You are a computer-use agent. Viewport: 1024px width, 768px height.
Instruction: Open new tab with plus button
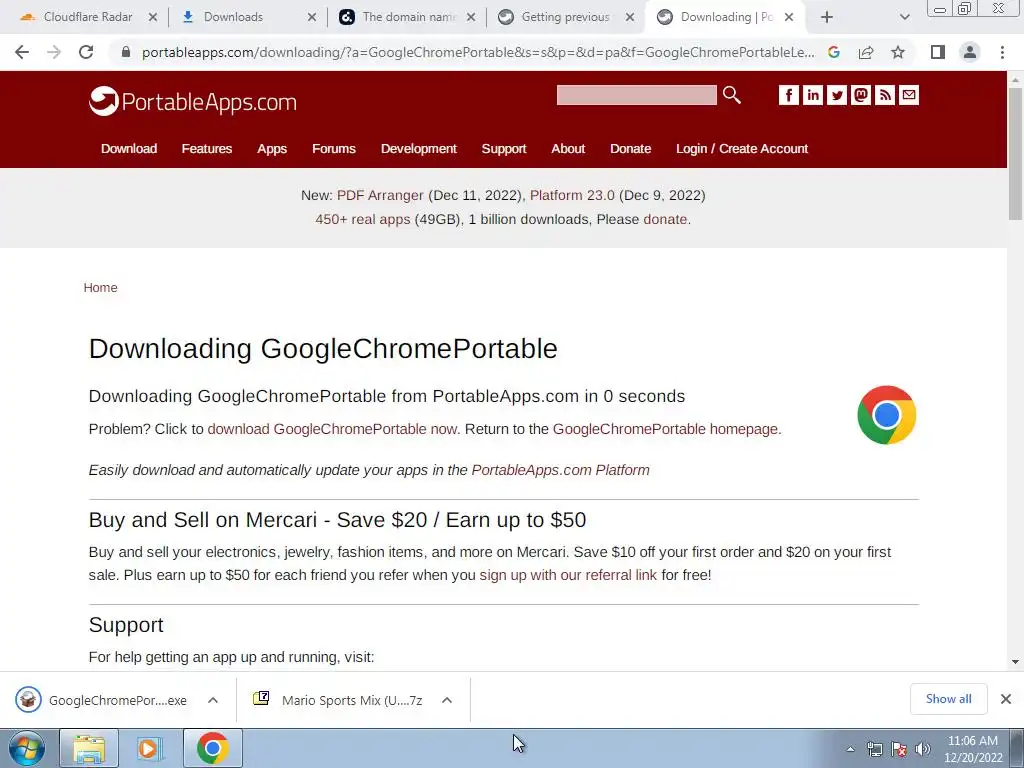click(827, 17)
